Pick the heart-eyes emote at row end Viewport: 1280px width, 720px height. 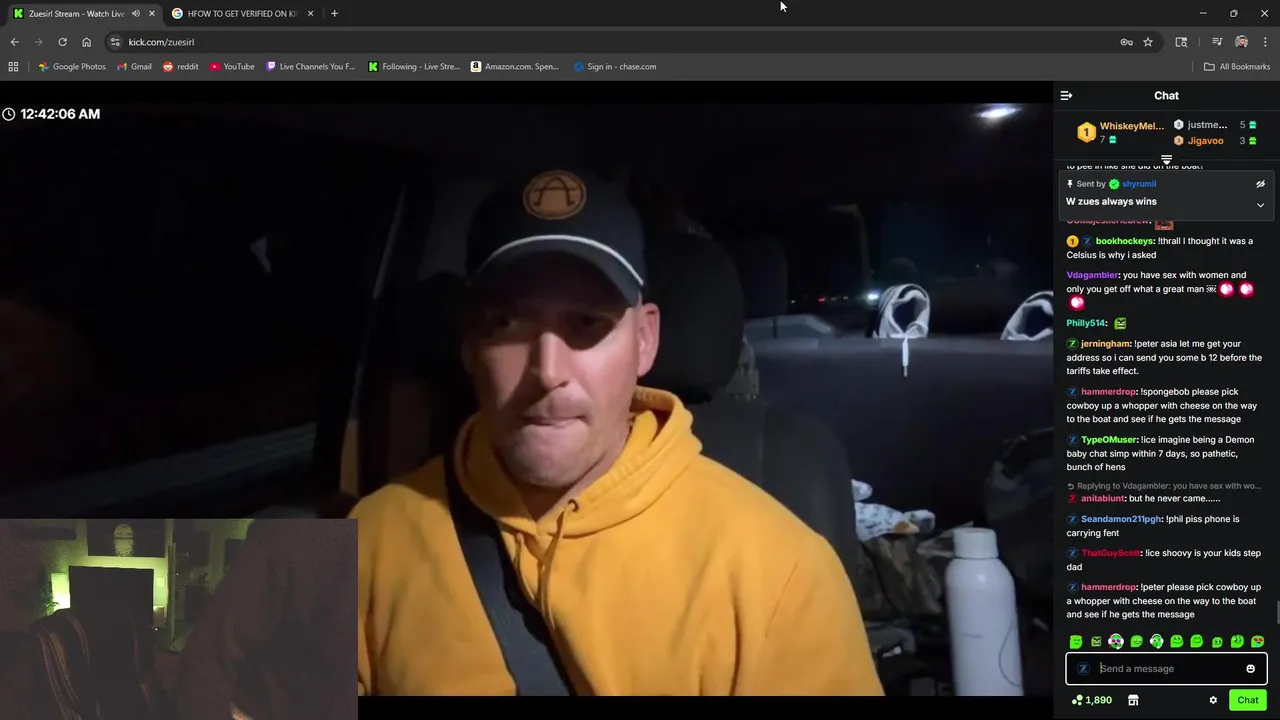(x=1257, y=642)
